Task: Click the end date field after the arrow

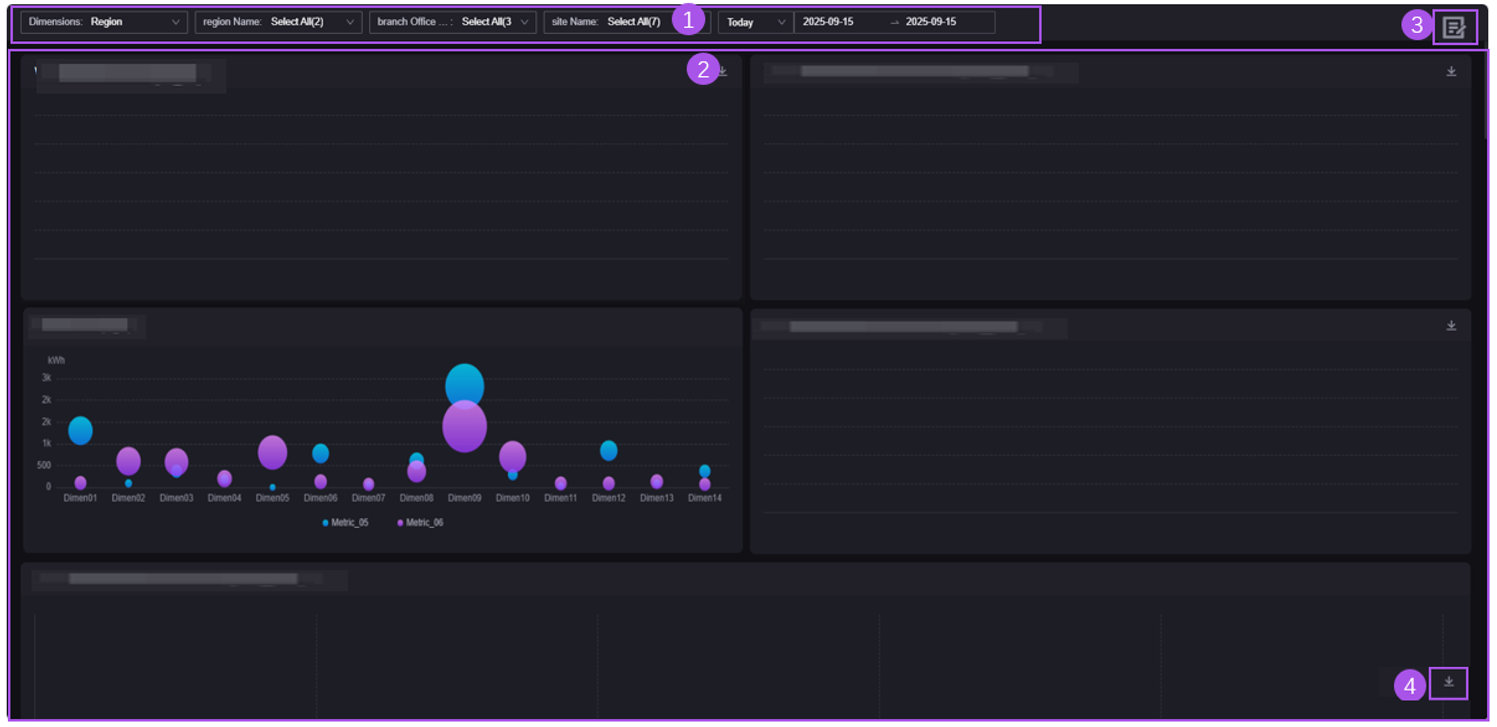Action: 931,22
